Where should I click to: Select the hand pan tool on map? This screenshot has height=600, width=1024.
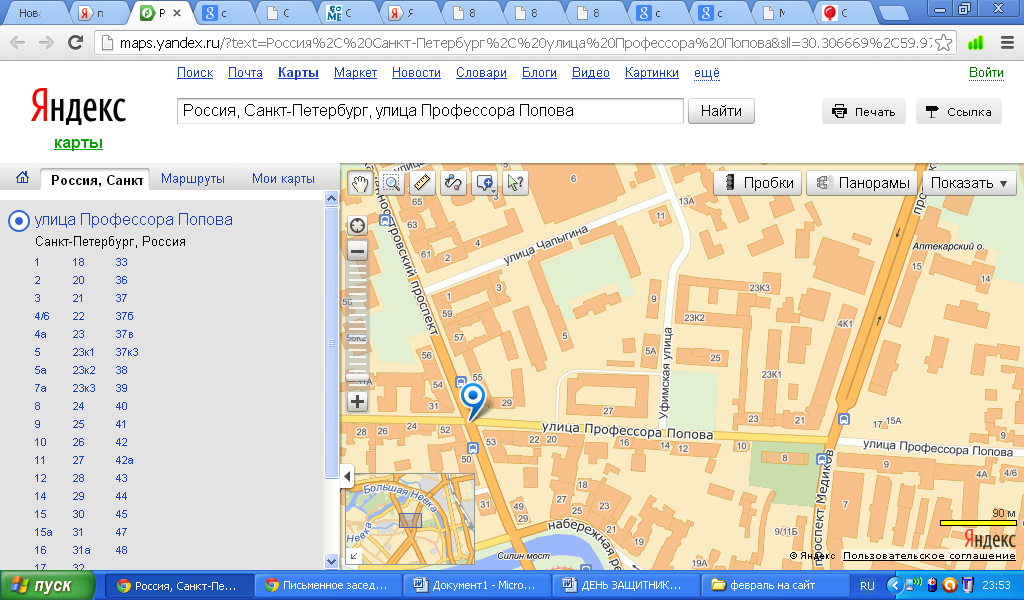(360, 183)
